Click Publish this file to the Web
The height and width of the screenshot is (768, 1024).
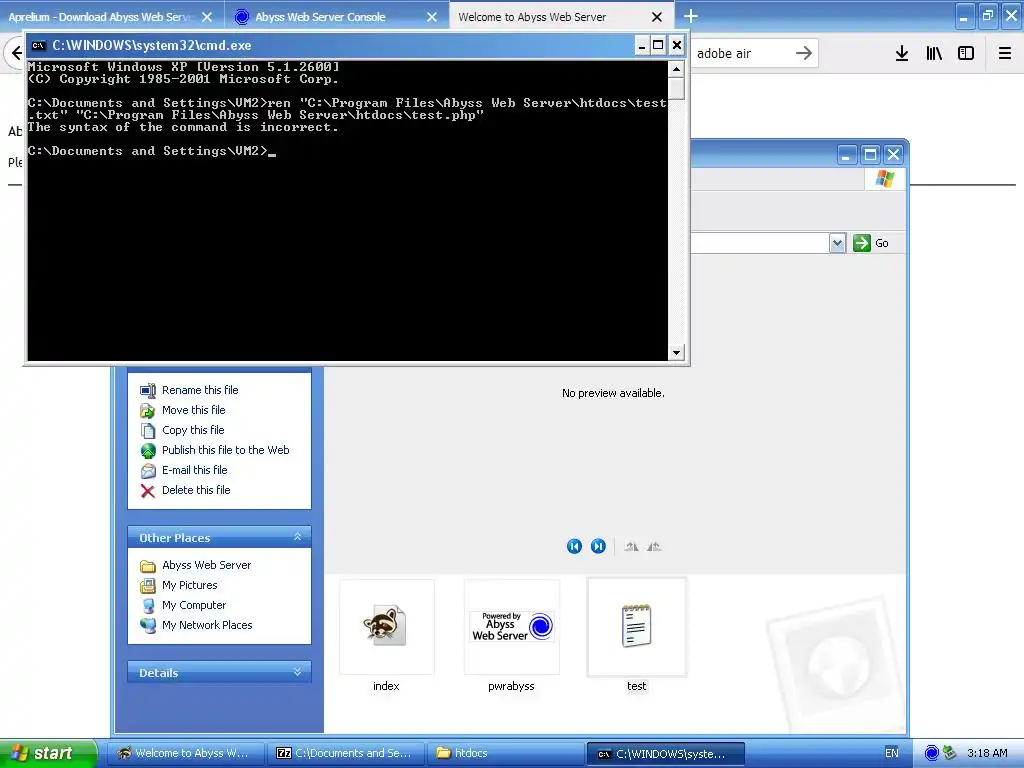click(x=225, y=450)
